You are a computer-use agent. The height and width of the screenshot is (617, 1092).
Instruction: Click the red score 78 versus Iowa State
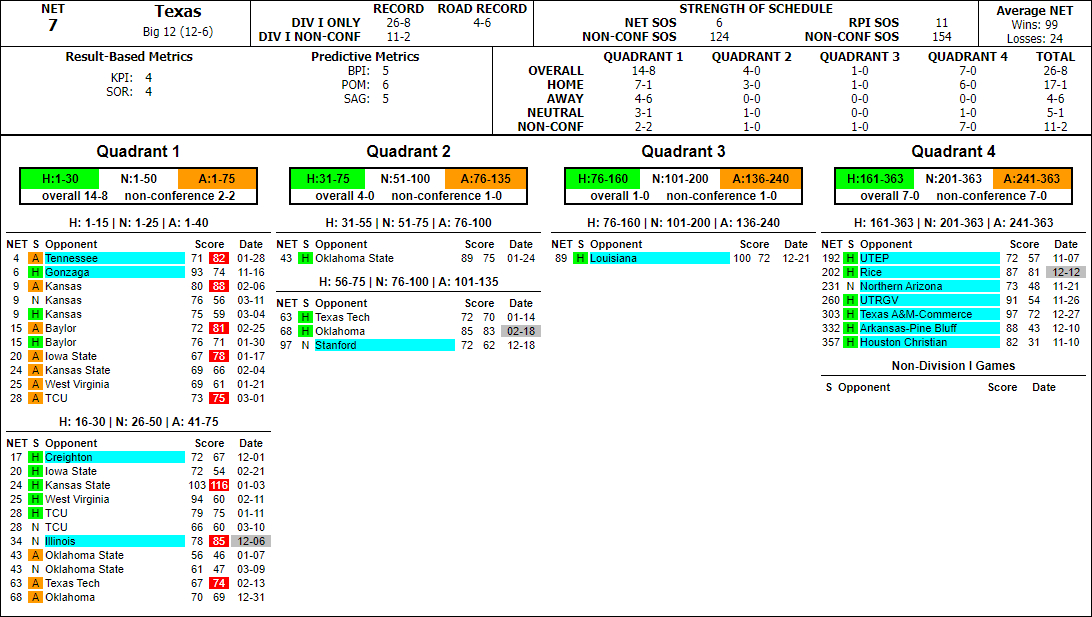pyautogui.click(x=219, y=356)
